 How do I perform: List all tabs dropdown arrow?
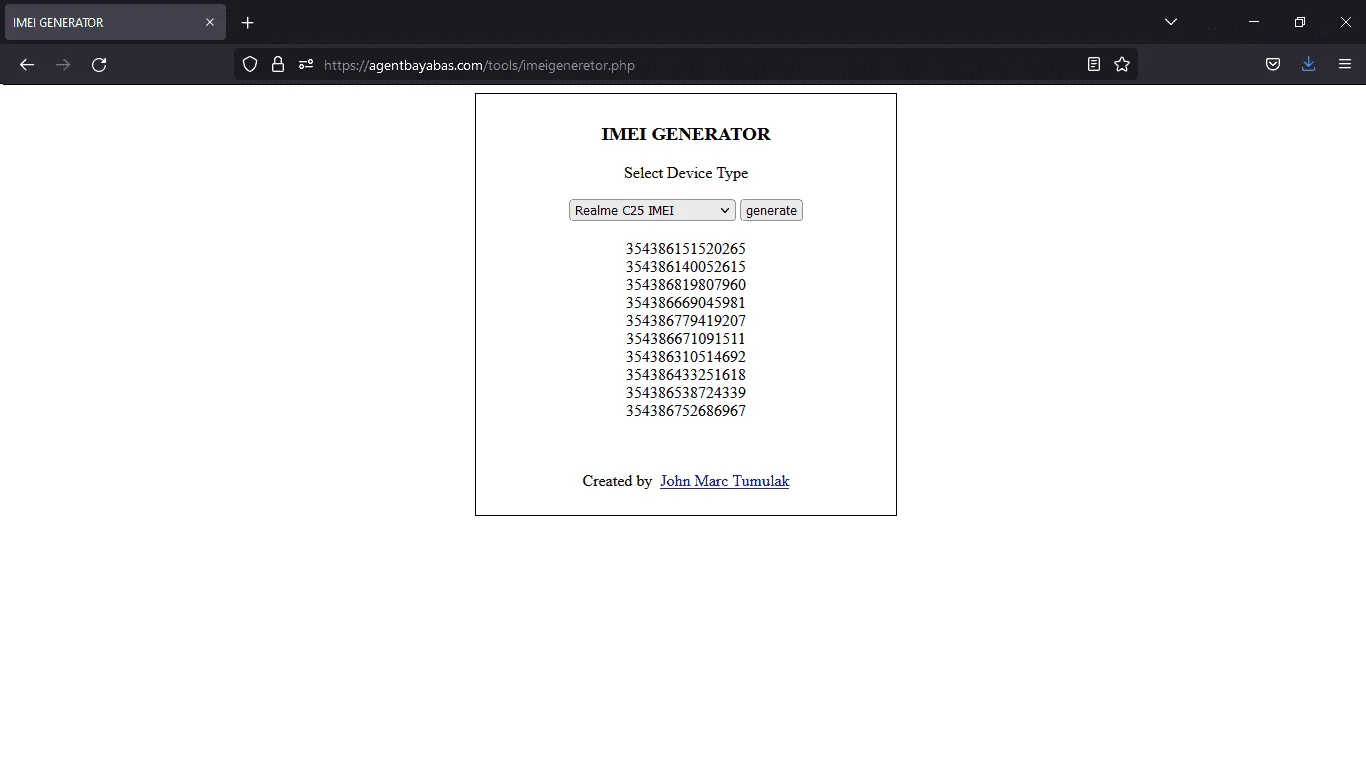[1171, 22]
